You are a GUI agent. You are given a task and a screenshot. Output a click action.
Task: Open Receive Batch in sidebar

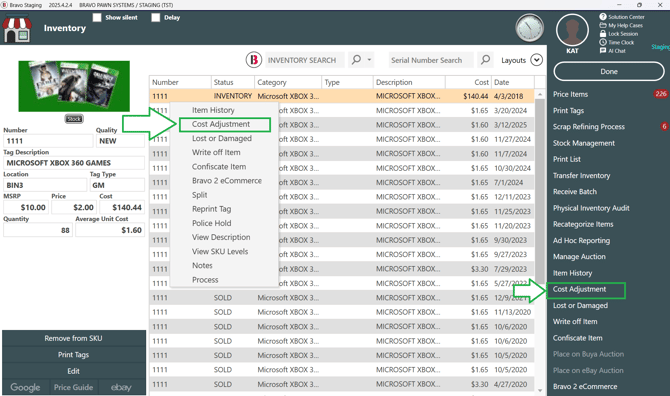575,192
